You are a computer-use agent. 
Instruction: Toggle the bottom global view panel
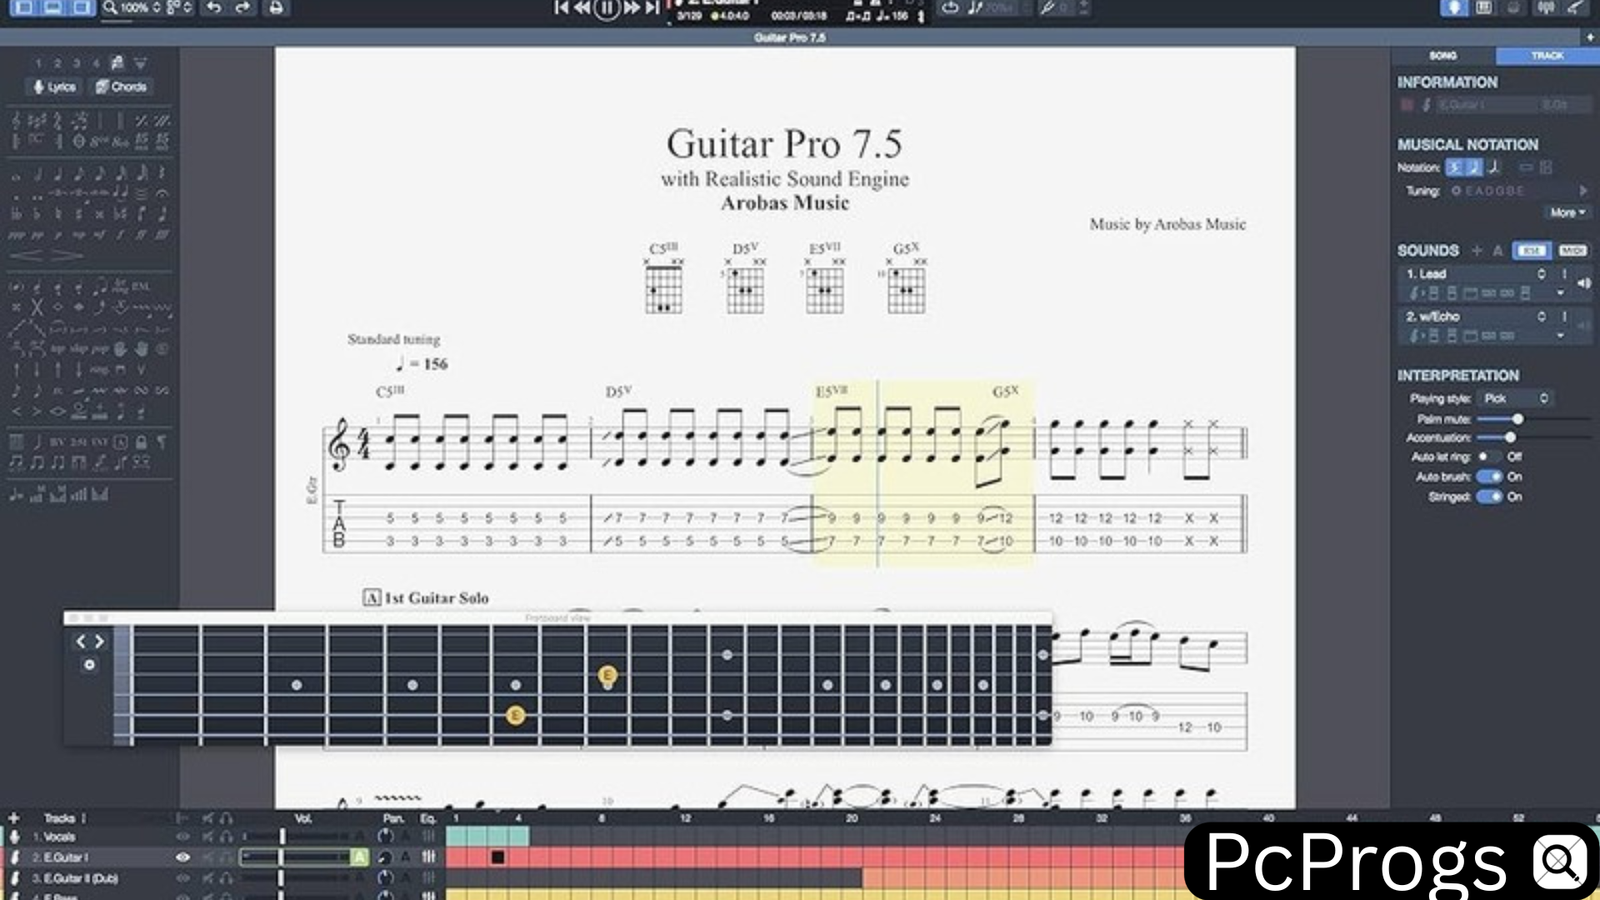click(52, 8)
